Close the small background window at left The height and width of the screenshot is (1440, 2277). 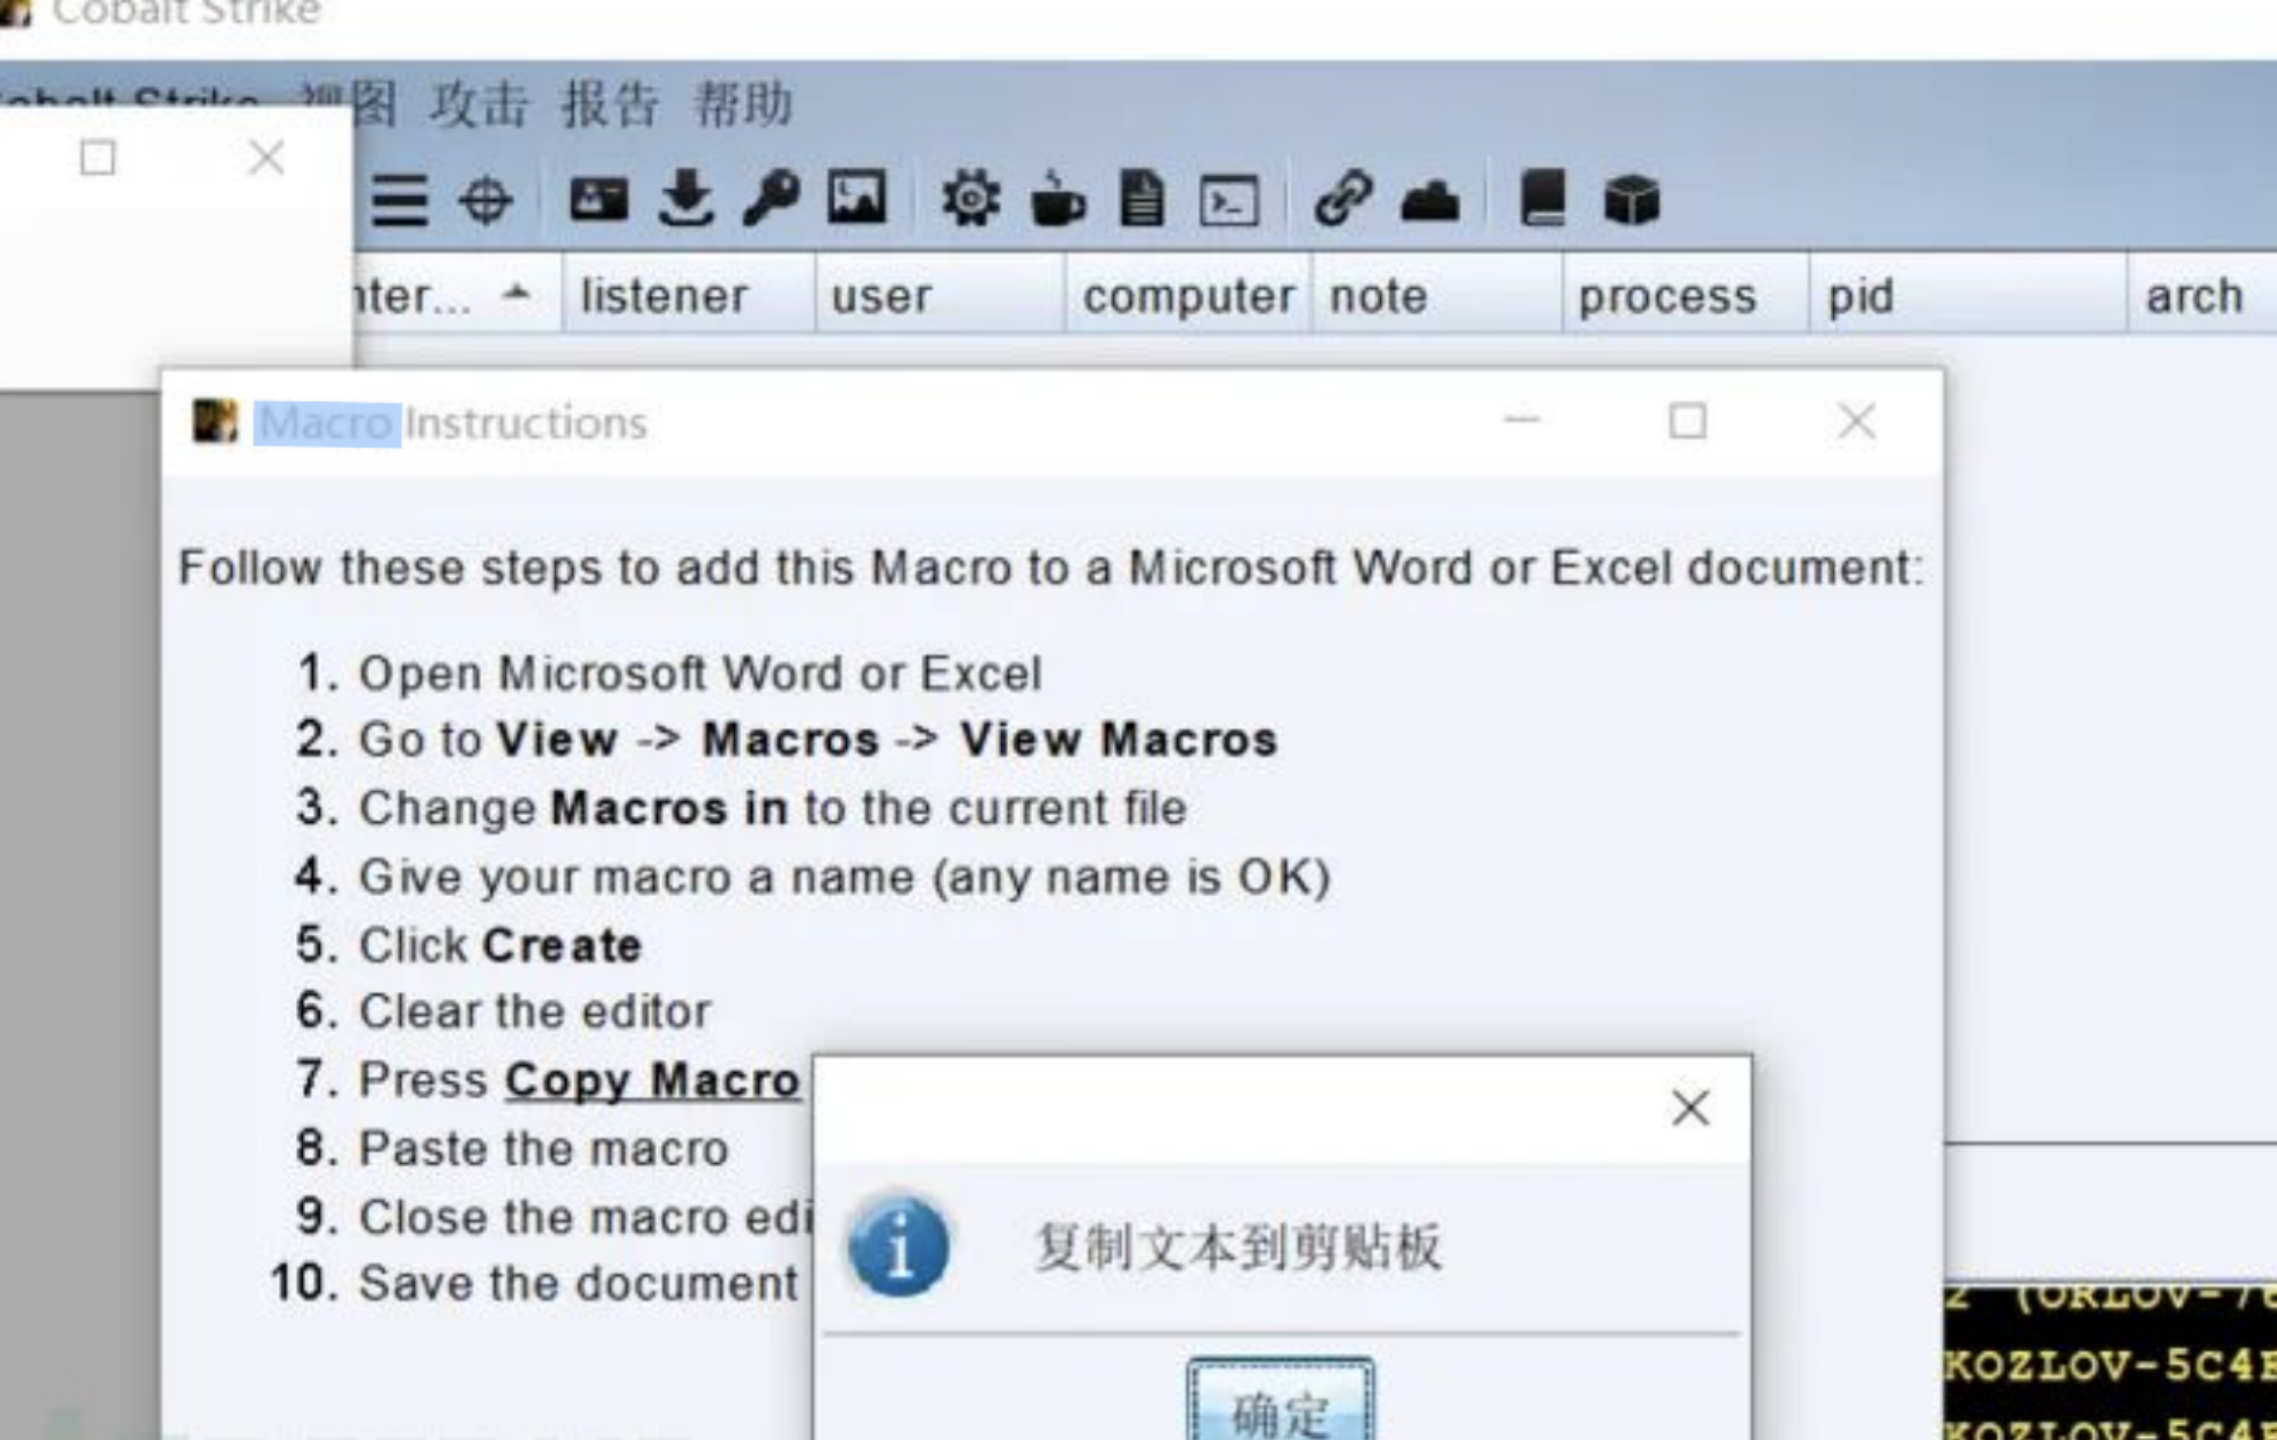pos(266,157)
